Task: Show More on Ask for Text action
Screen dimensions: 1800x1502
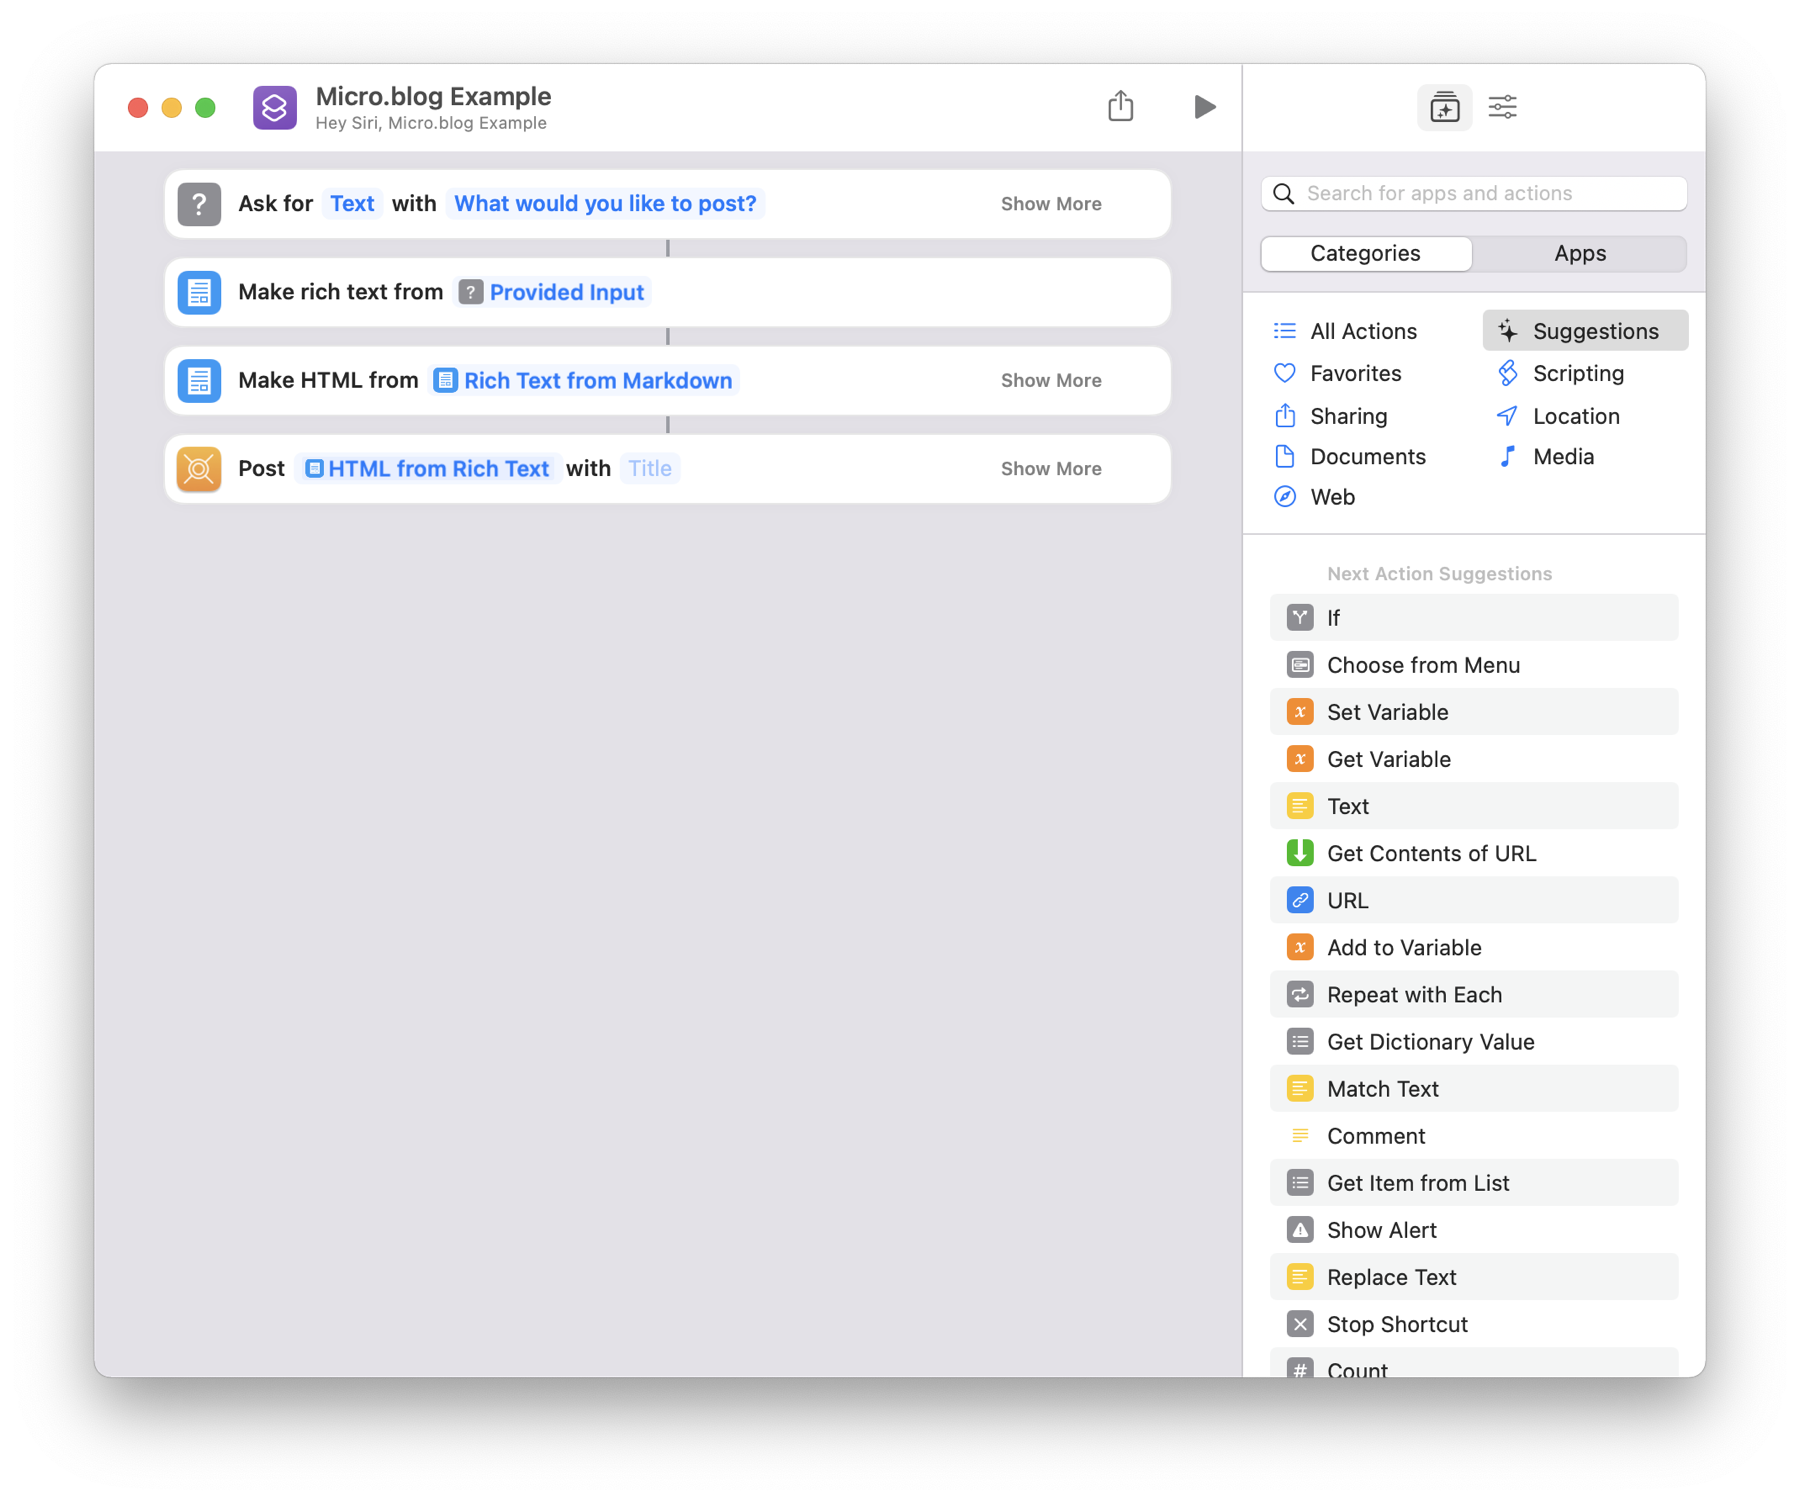Action: coord(1051,204)
